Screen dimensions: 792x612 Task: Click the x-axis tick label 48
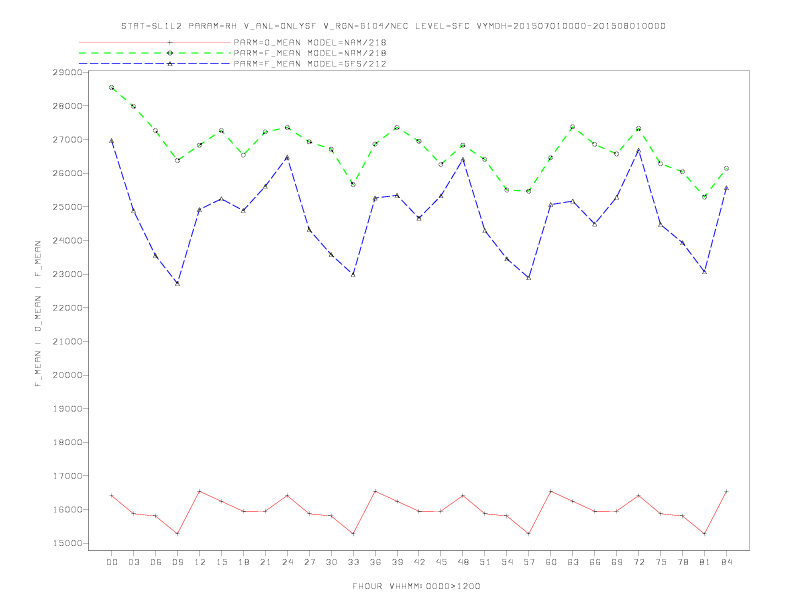(x=463, y=562)
